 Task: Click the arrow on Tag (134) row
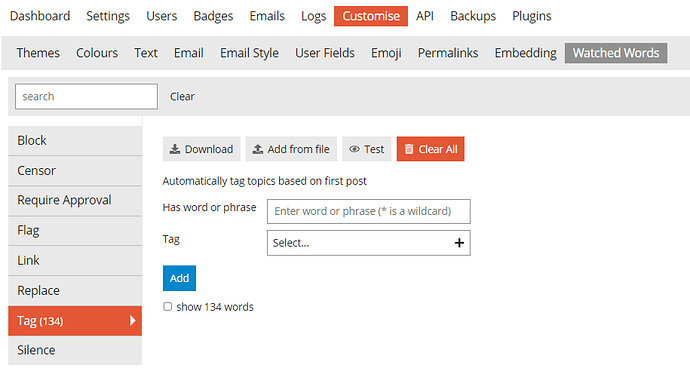pos(132,320)
